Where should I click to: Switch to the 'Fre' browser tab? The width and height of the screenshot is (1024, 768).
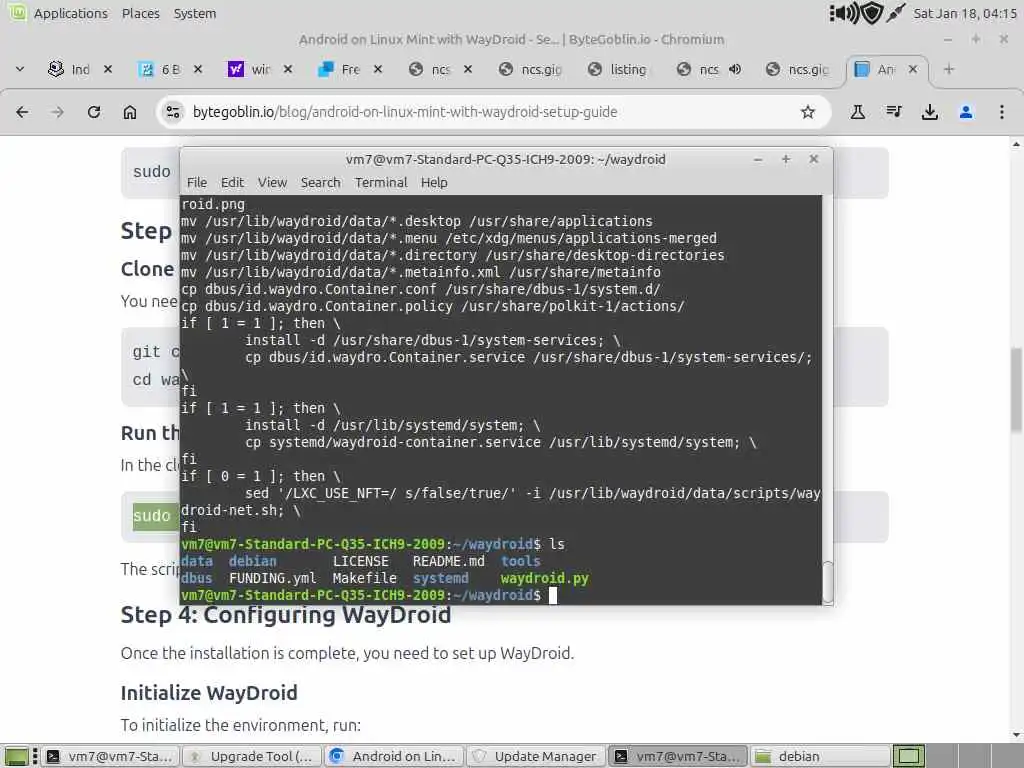coord(339,69)
